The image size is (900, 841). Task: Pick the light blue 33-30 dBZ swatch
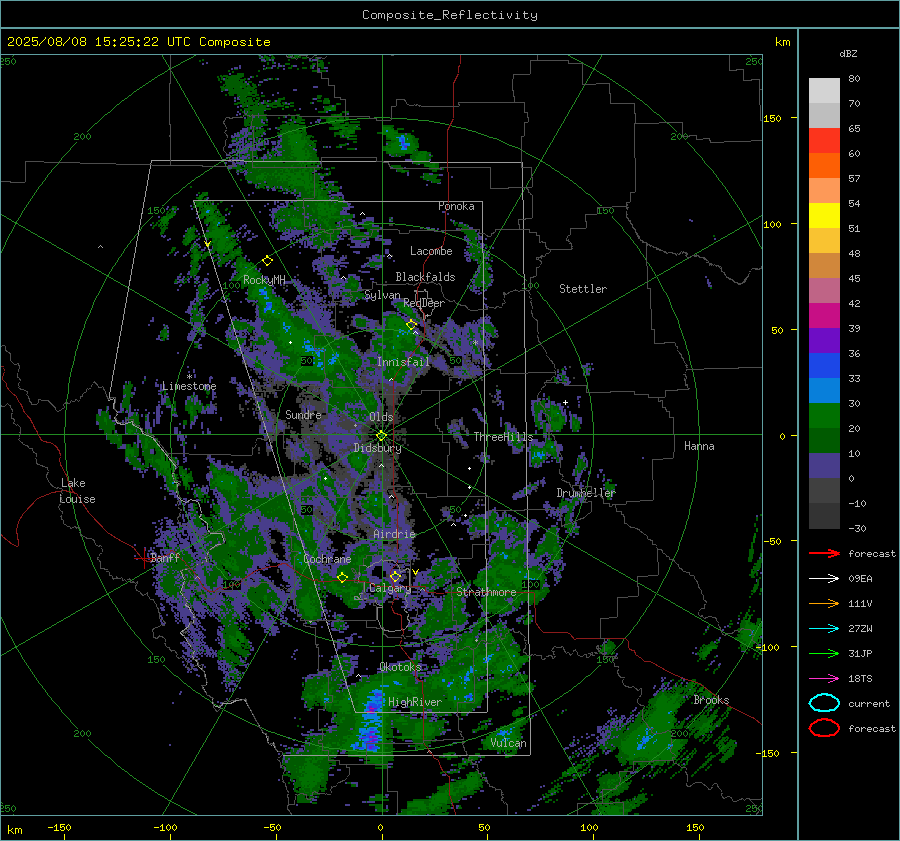click(x=824, y=391)
